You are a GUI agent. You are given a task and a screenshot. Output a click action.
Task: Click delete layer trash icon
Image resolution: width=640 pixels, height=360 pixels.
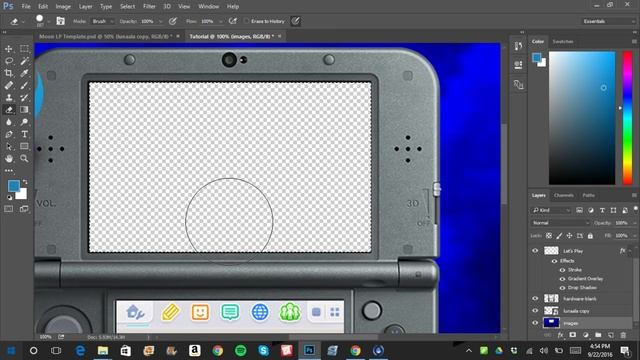coord(623,335)
